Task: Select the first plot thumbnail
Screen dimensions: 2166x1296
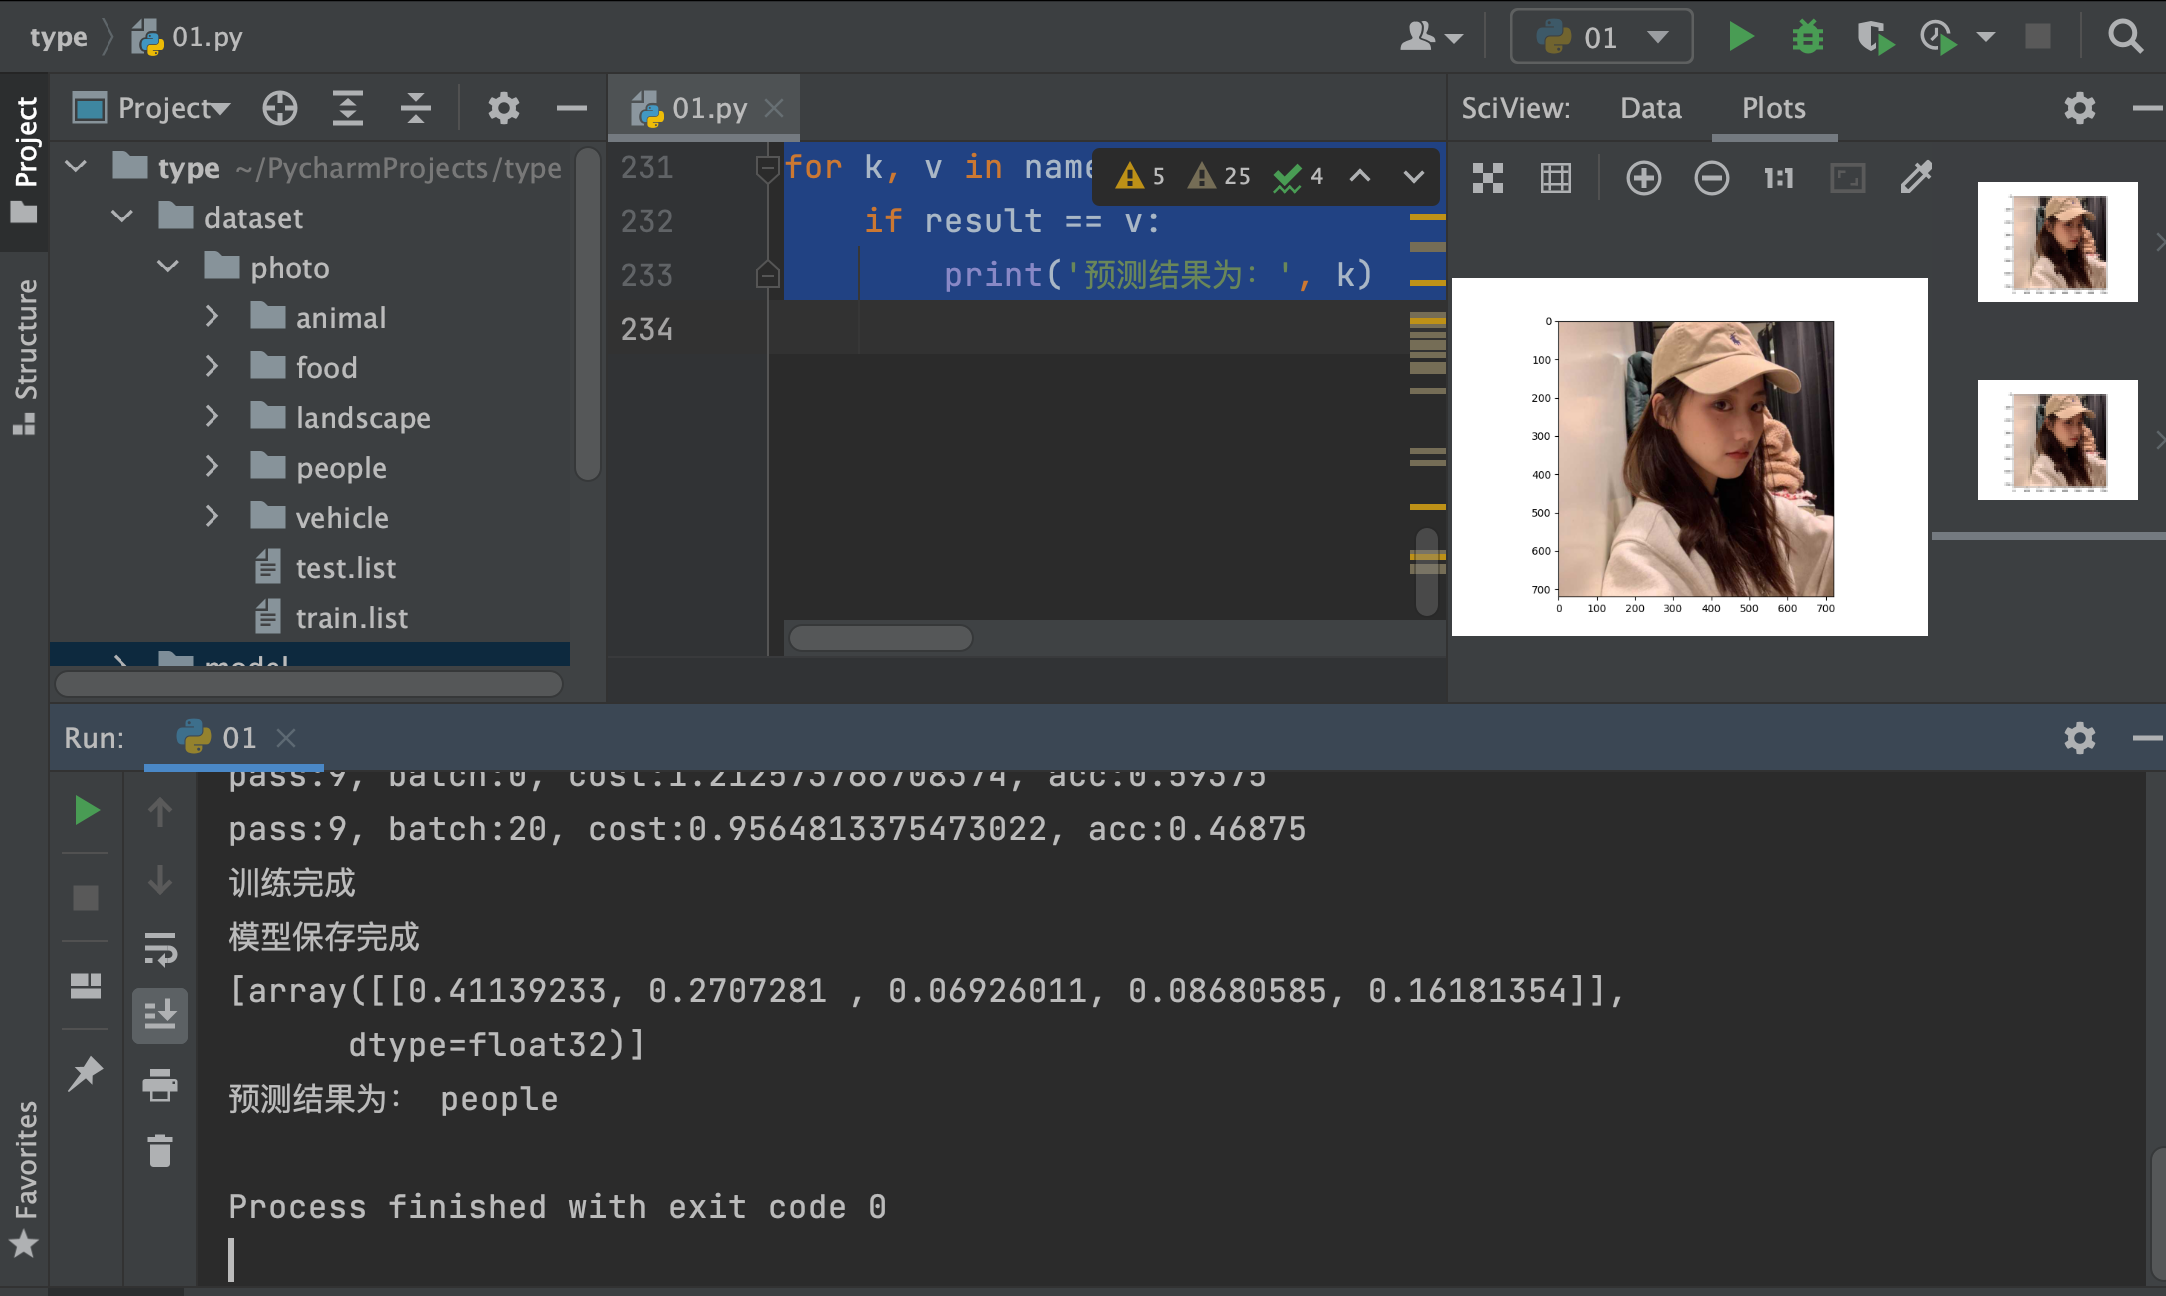Action: 2057,242
